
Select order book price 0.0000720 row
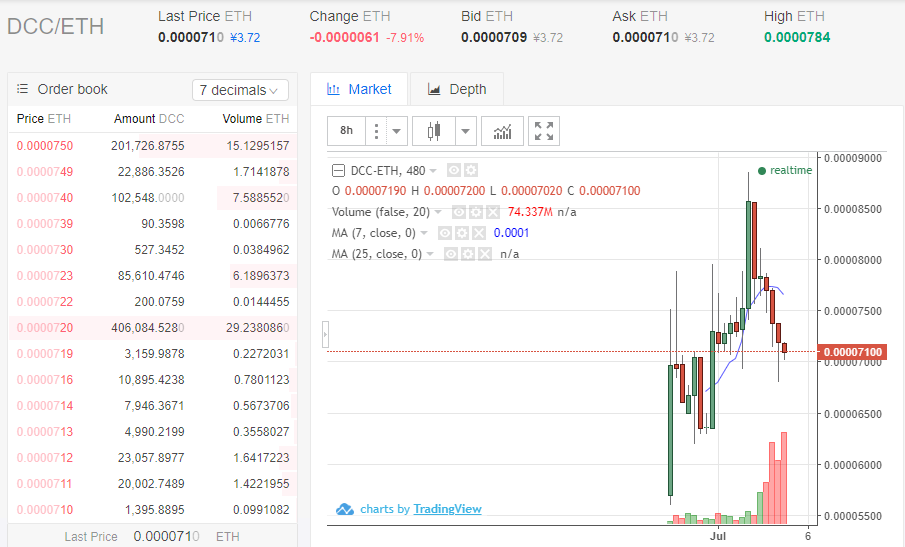coord(152,328)
